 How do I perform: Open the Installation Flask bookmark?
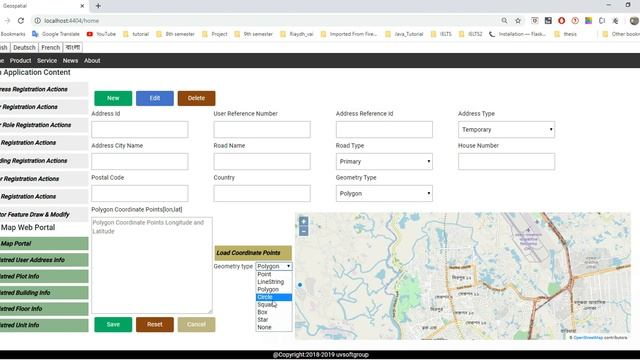pos(517,34)
